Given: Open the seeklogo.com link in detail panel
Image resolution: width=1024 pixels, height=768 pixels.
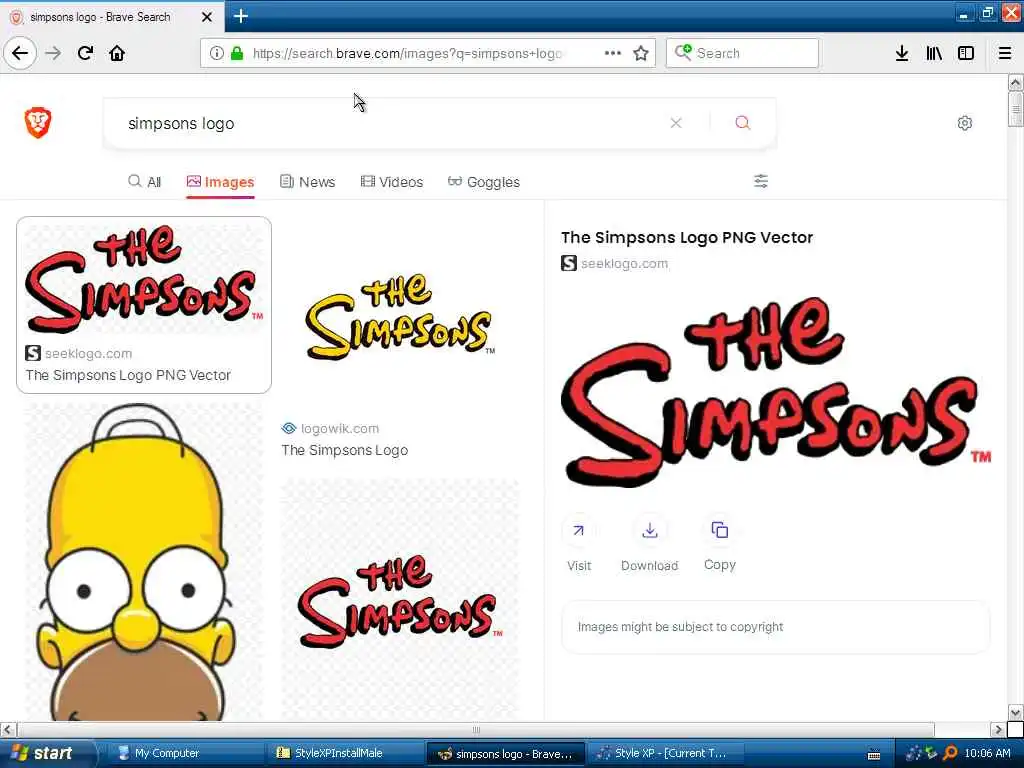Looking at the screenshot, I should coord(624,264).
